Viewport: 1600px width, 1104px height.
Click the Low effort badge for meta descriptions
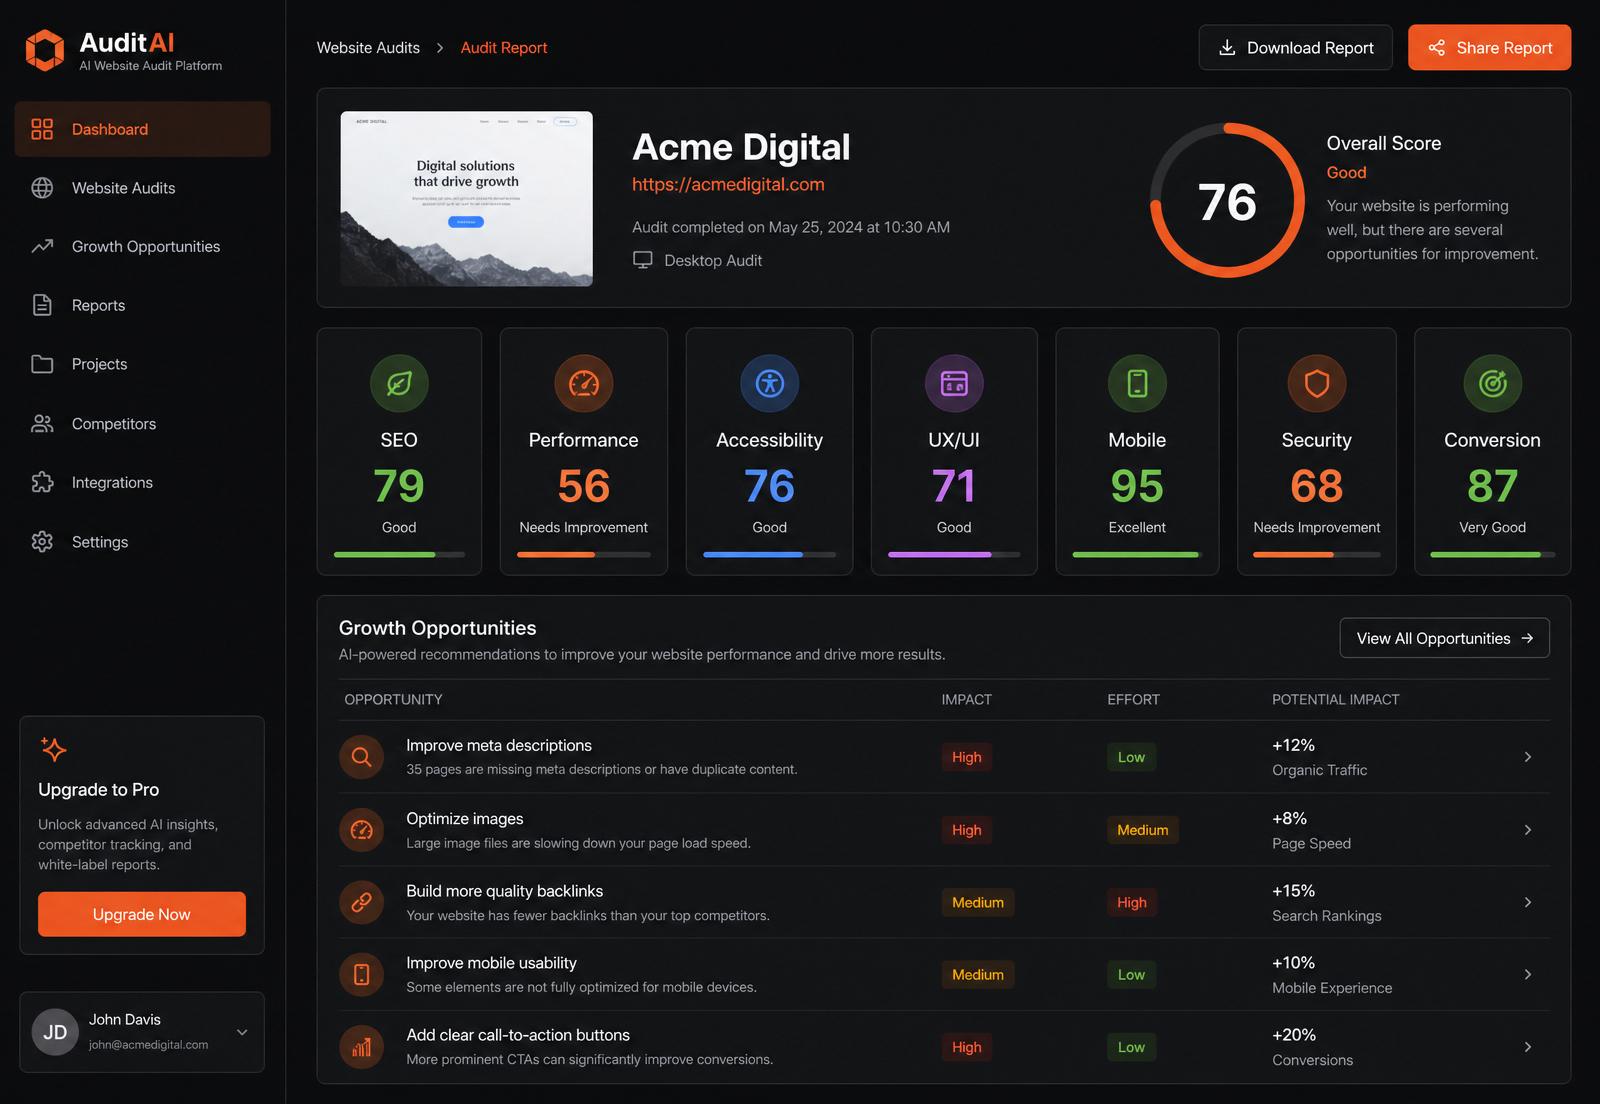[x=1131, y=757]
